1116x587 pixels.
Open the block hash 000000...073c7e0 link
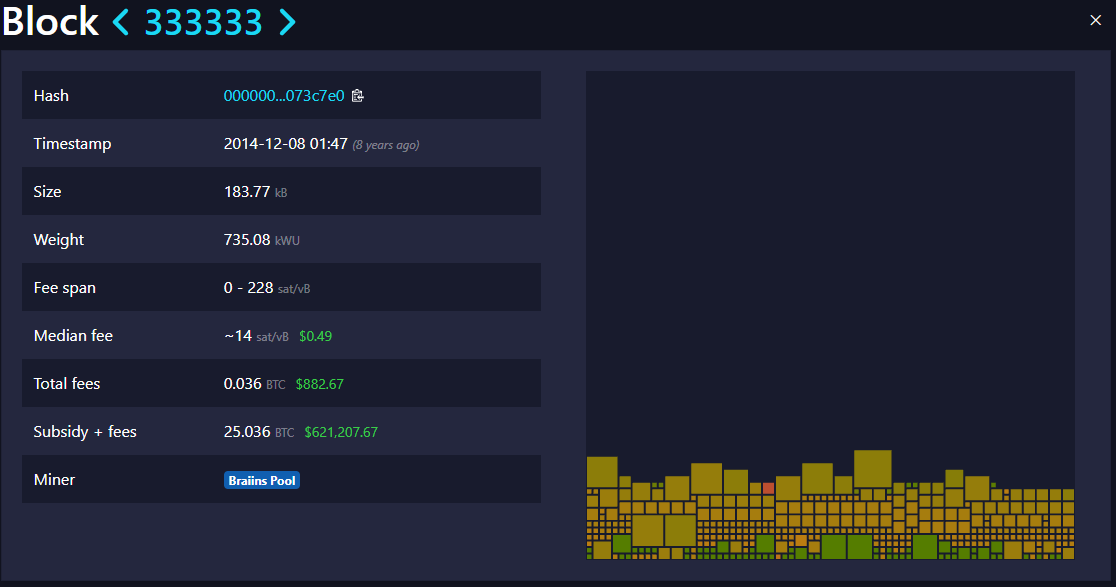click(x=283, y=96)
